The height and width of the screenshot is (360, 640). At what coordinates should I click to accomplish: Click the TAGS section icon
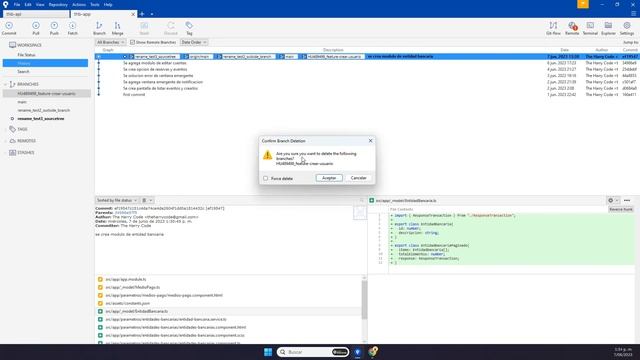[13, 129]
